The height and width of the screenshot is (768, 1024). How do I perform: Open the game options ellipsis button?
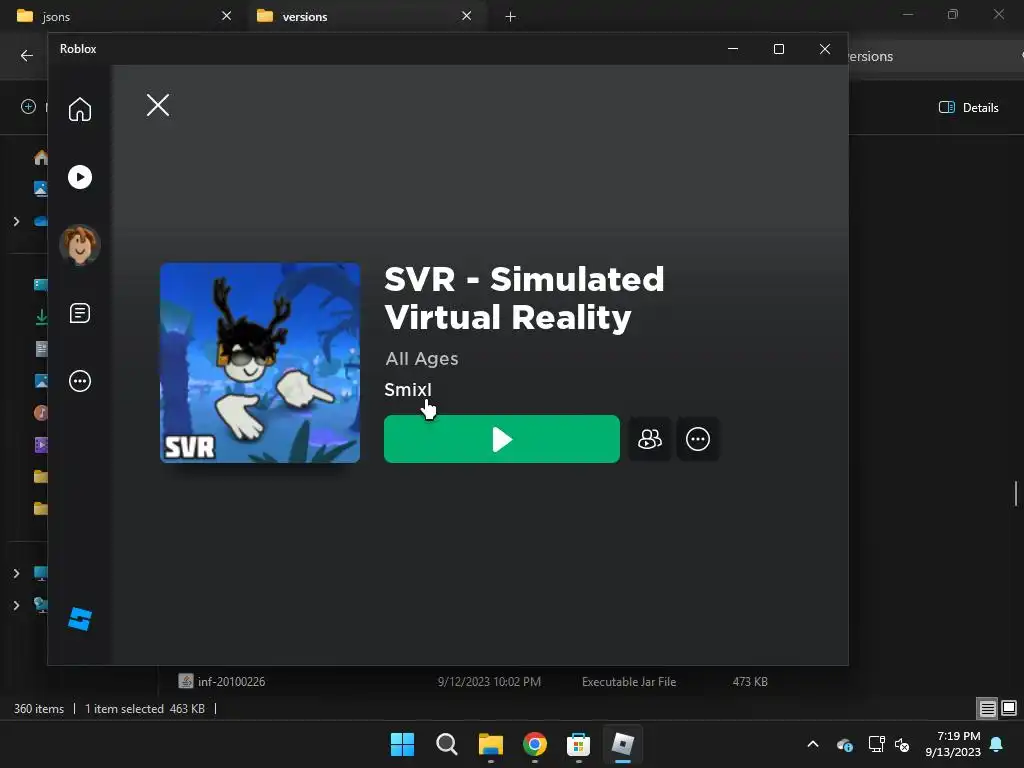(x=698, y=439)
